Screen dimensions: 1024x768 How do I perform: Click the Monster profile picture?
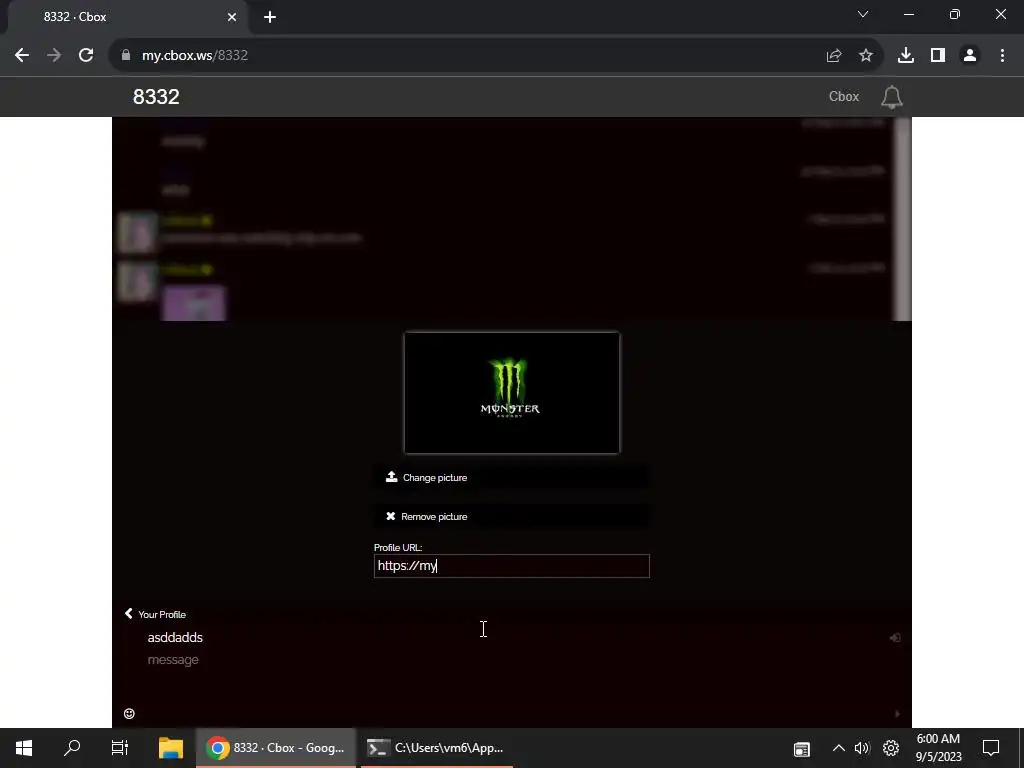512,392
